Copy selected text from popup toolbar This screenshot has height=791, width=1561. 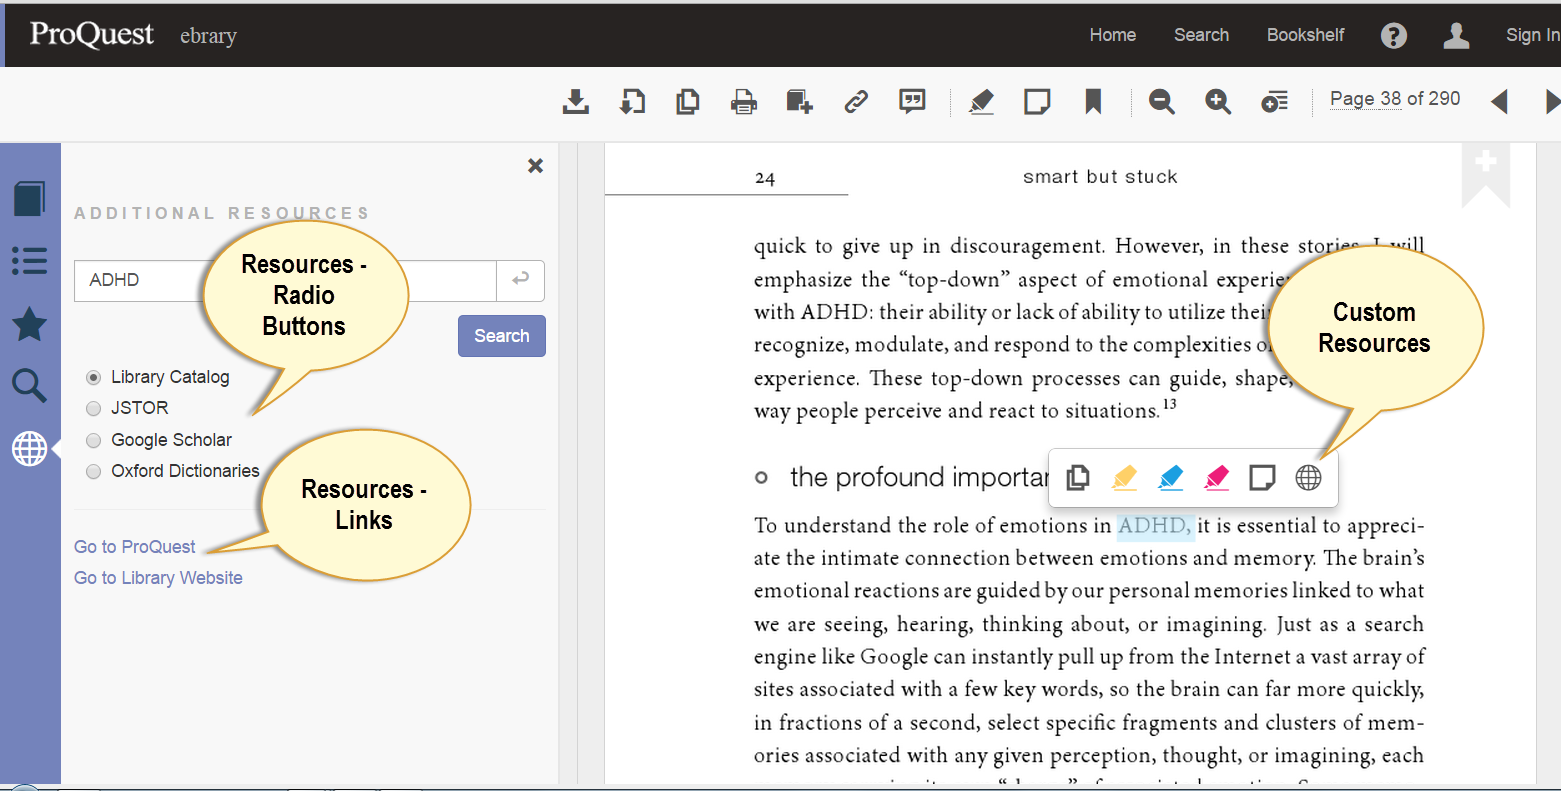[1078, 478]
